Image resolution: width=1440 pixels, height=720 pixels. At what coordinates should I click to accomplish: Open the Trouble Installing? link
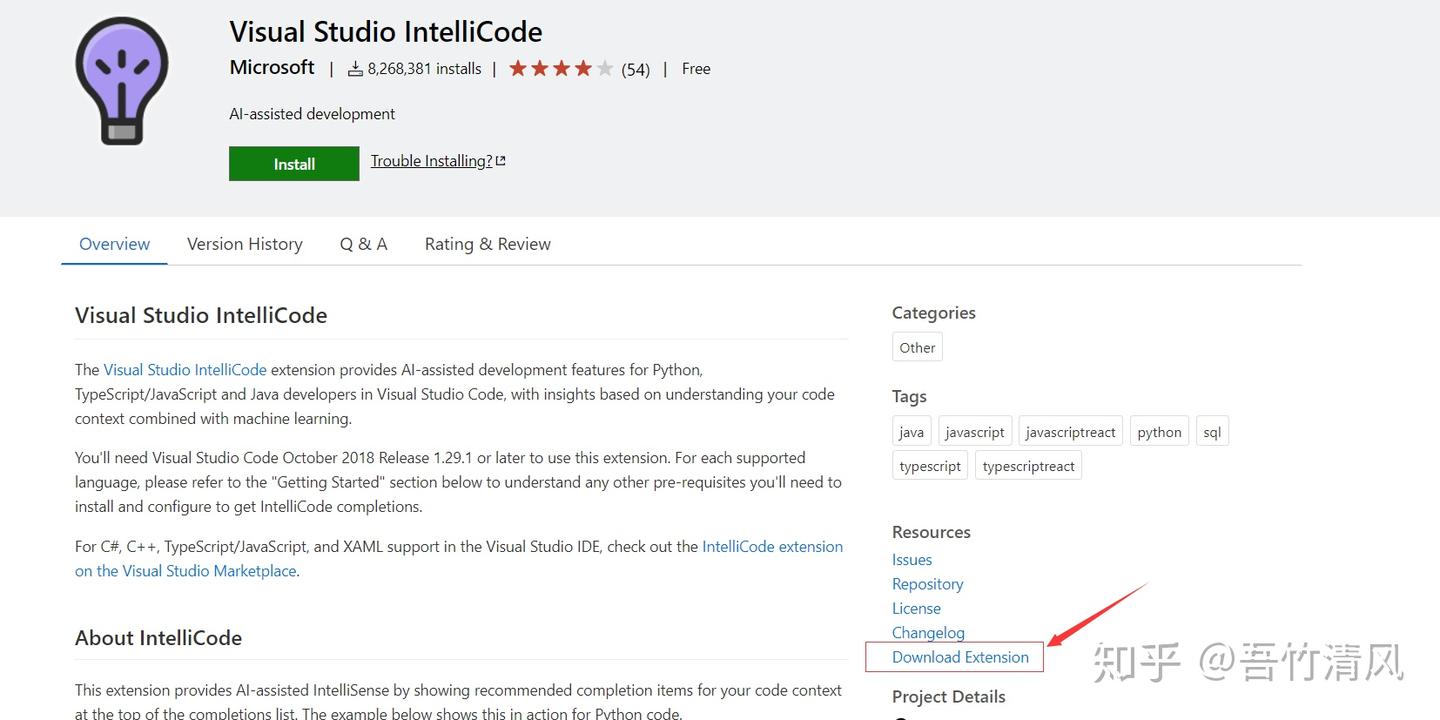coord(431,161)
